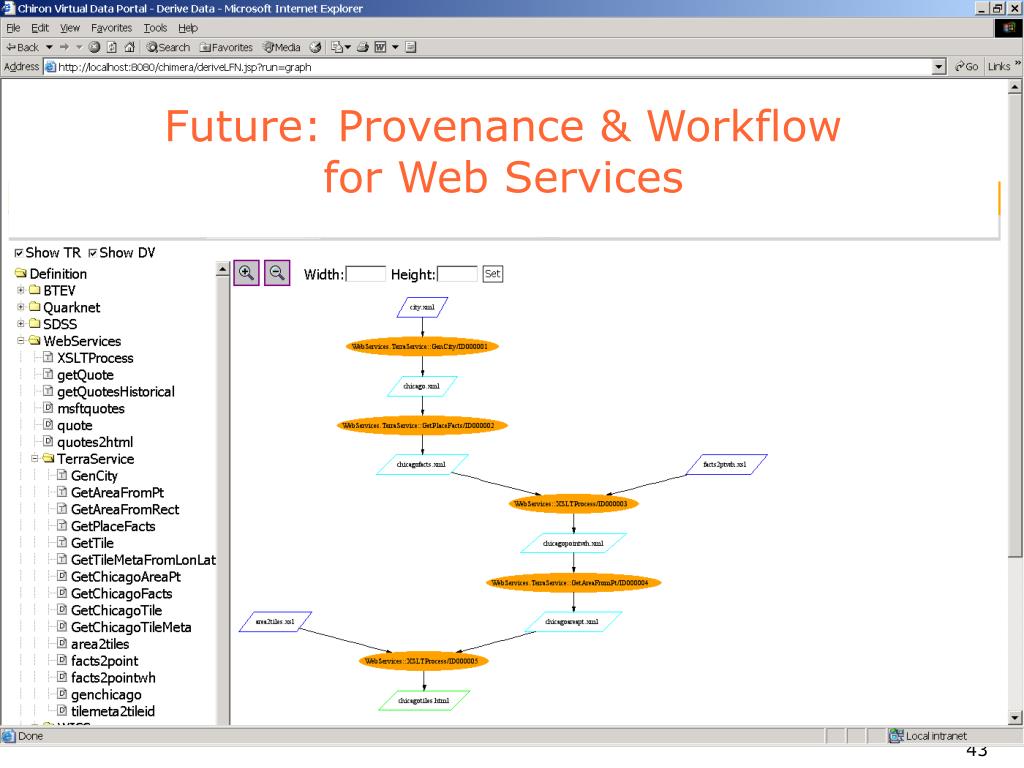This screenshot has width=1024, height=768.
Task: Expand the Quarknet folder
Action: point(20,306)
